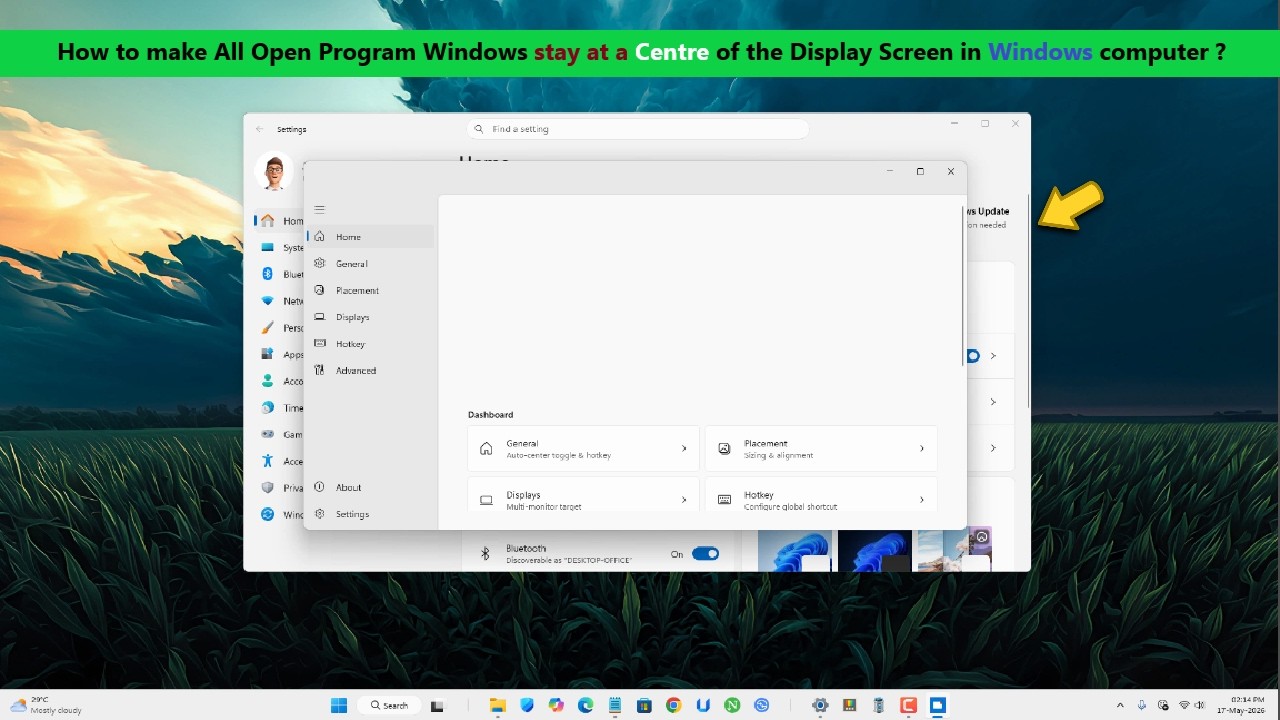Select Displays in the front window sidebar
The width and height of the screenshot is (1280, 720).
(x=370, y=317)
